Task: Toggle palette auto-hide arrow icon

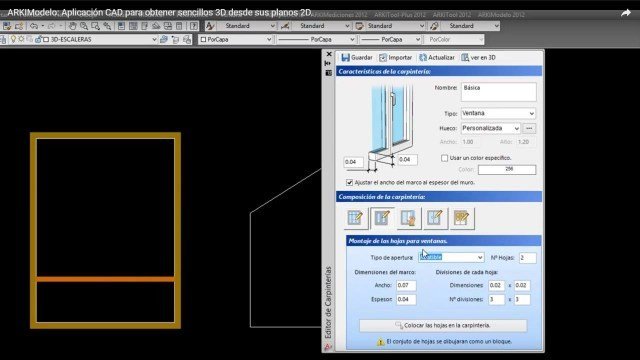Action: [328, 63]
